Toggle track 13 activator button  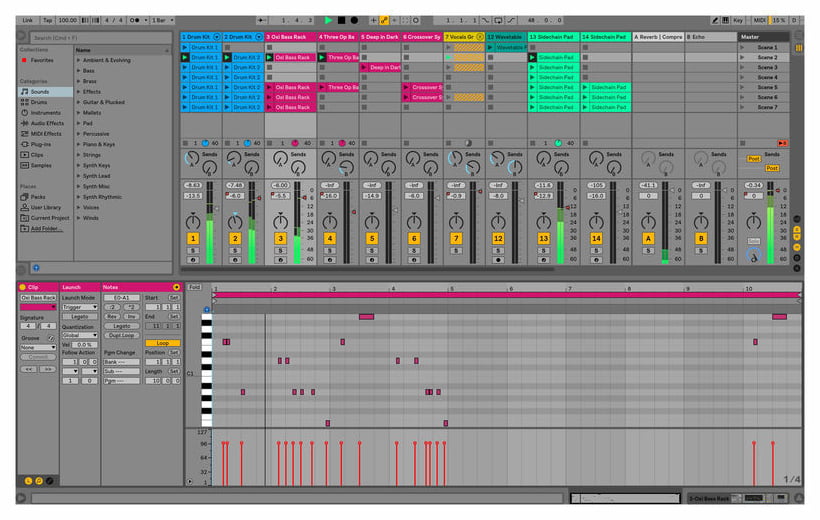pyautogui.click(x=543, y=239)
